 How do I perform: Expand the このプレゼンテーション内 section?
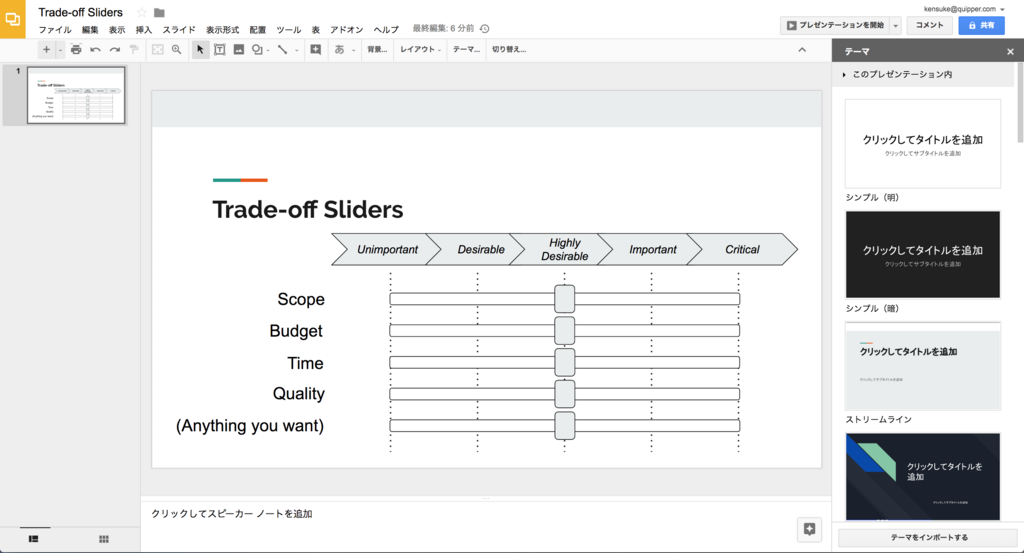tap(898, 74)
